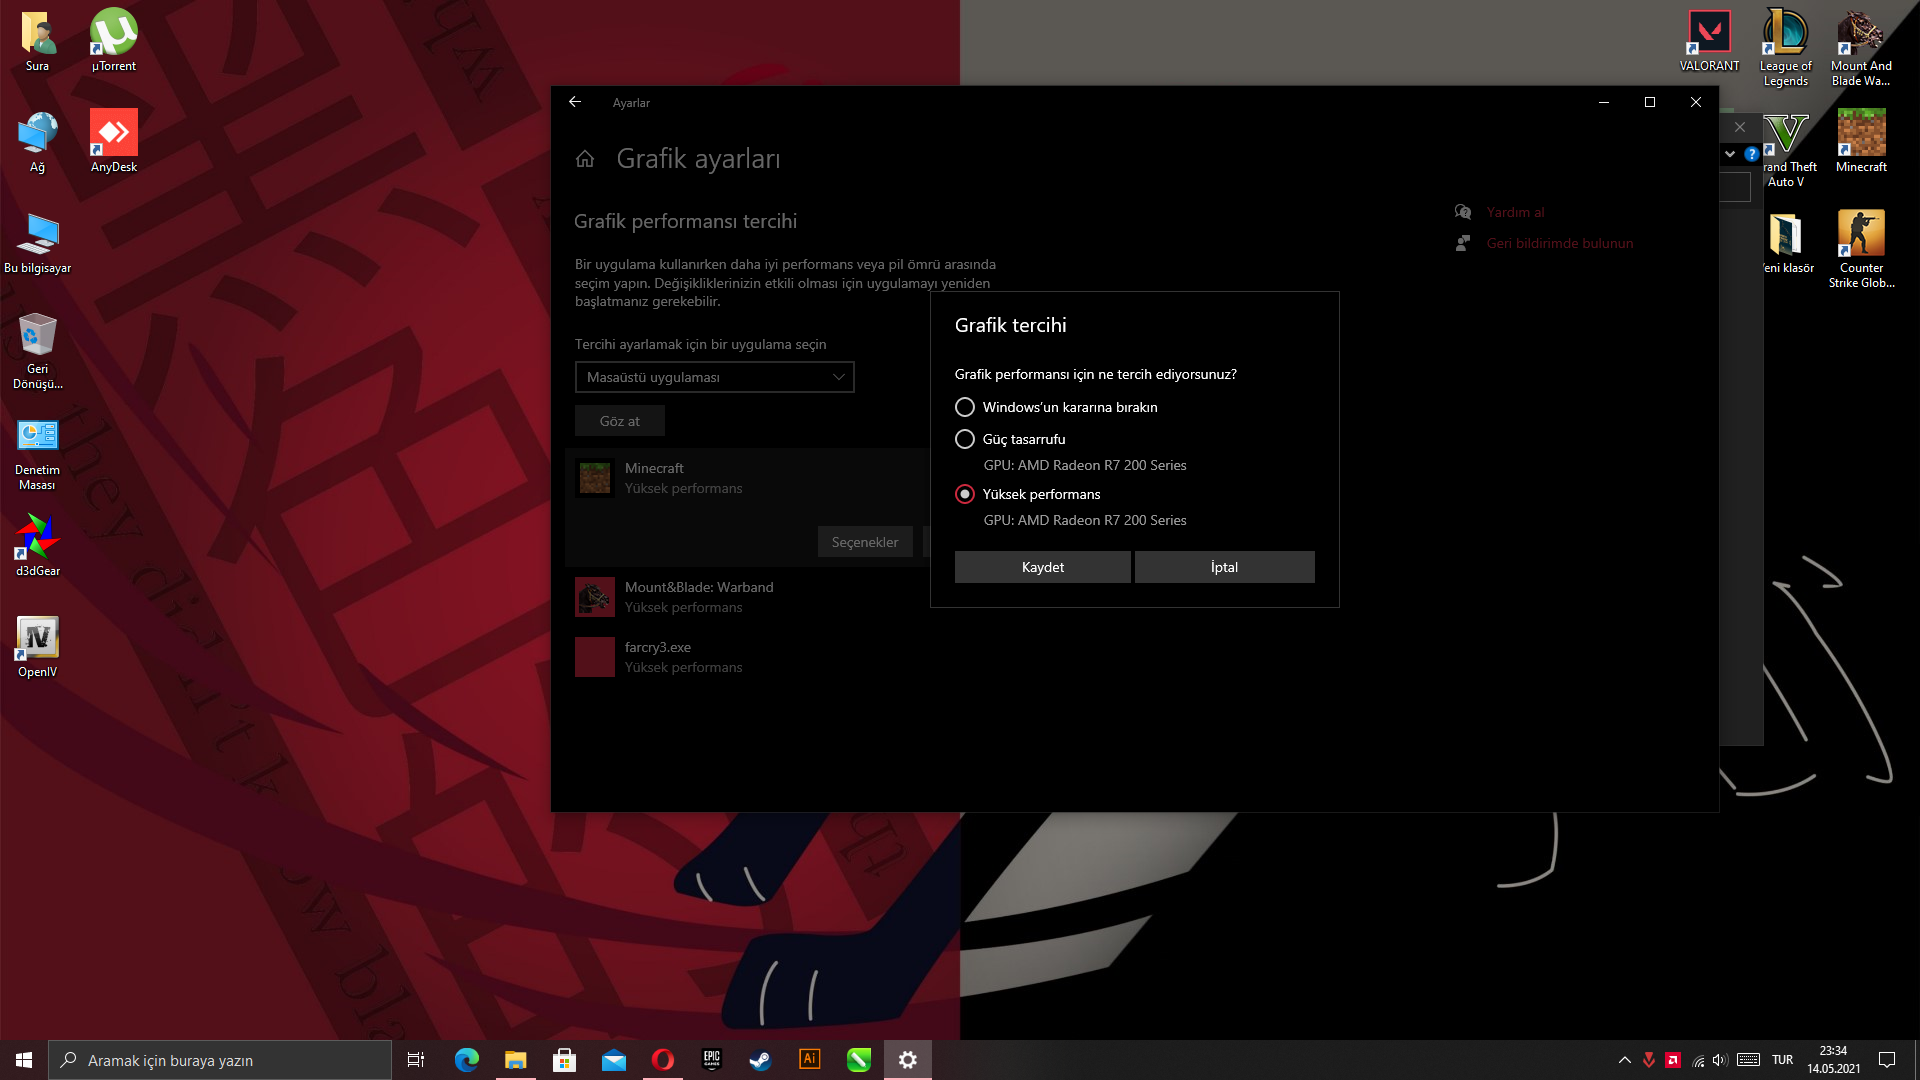This screenshot has height=1080, width=1920.
Task: Open Epic Games launcher from the taskbar
Action: tap(712, 1060)
